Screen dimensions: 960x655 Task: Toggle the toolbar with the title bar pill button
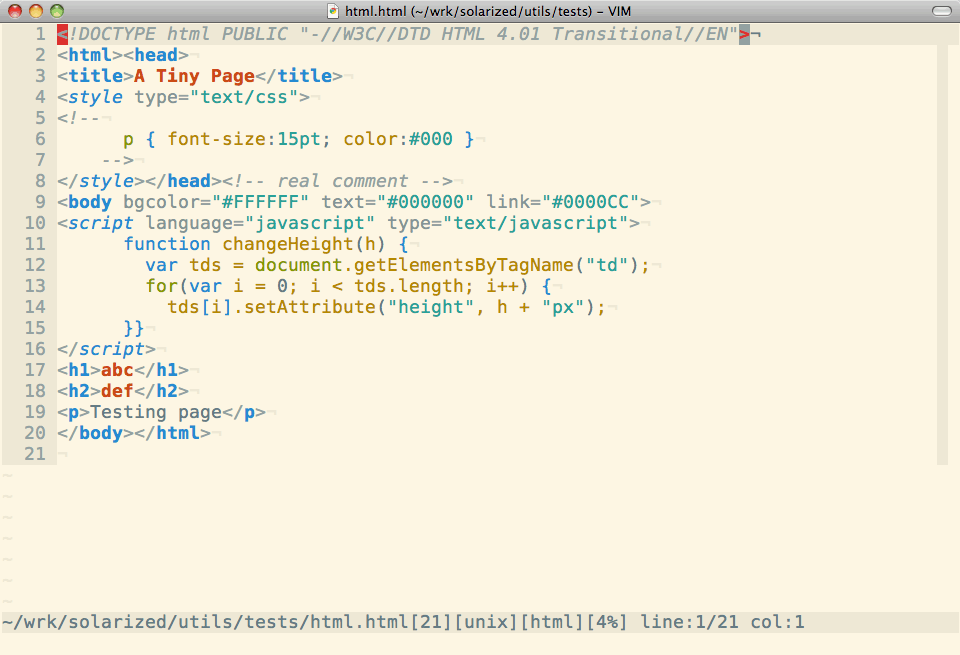point(941,11)
